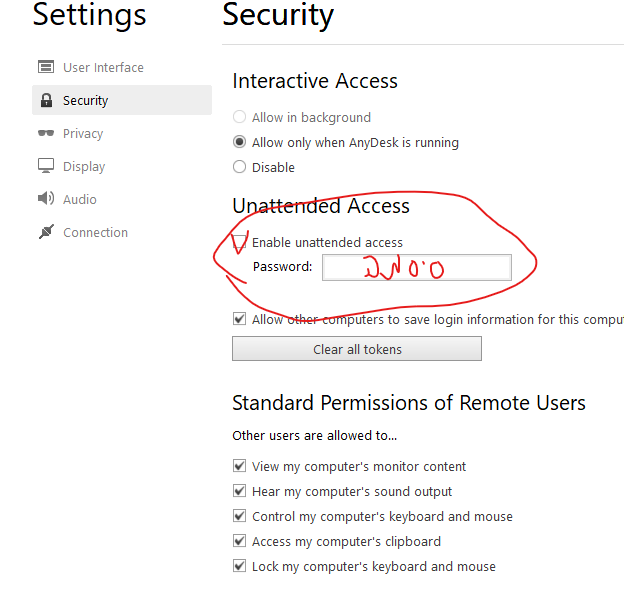
Task: Click the Privacy sunglasses icon
Action: click(46, 133)
